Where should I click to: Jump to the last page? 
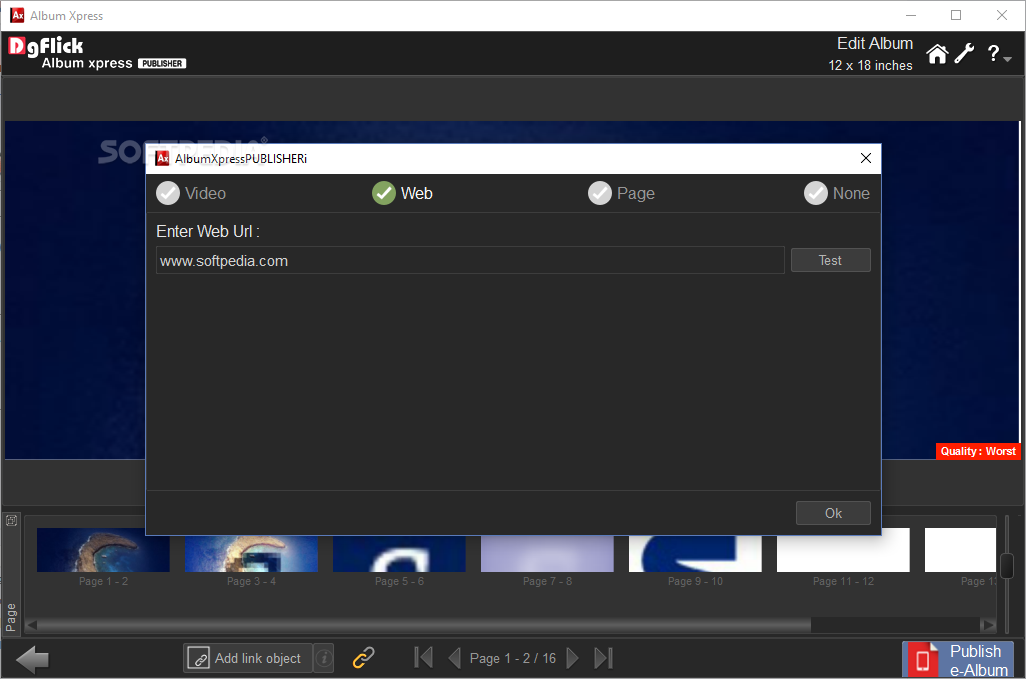(603, 657)
